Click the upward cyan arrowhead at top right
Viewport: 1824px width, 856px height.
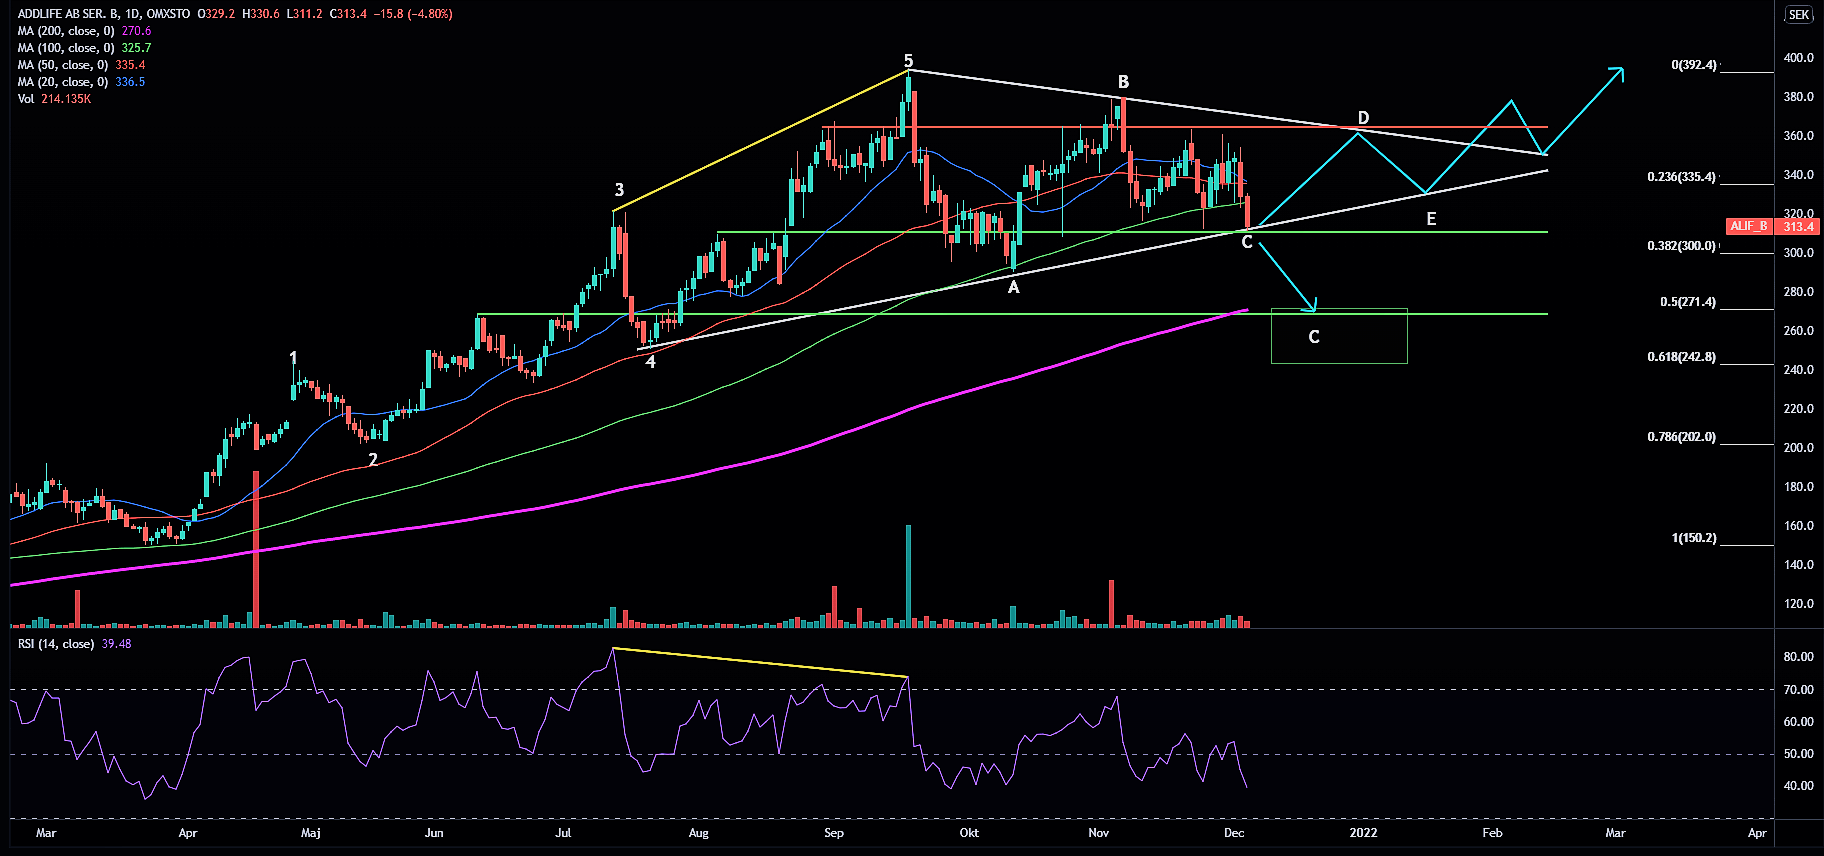click(1618, 71)
